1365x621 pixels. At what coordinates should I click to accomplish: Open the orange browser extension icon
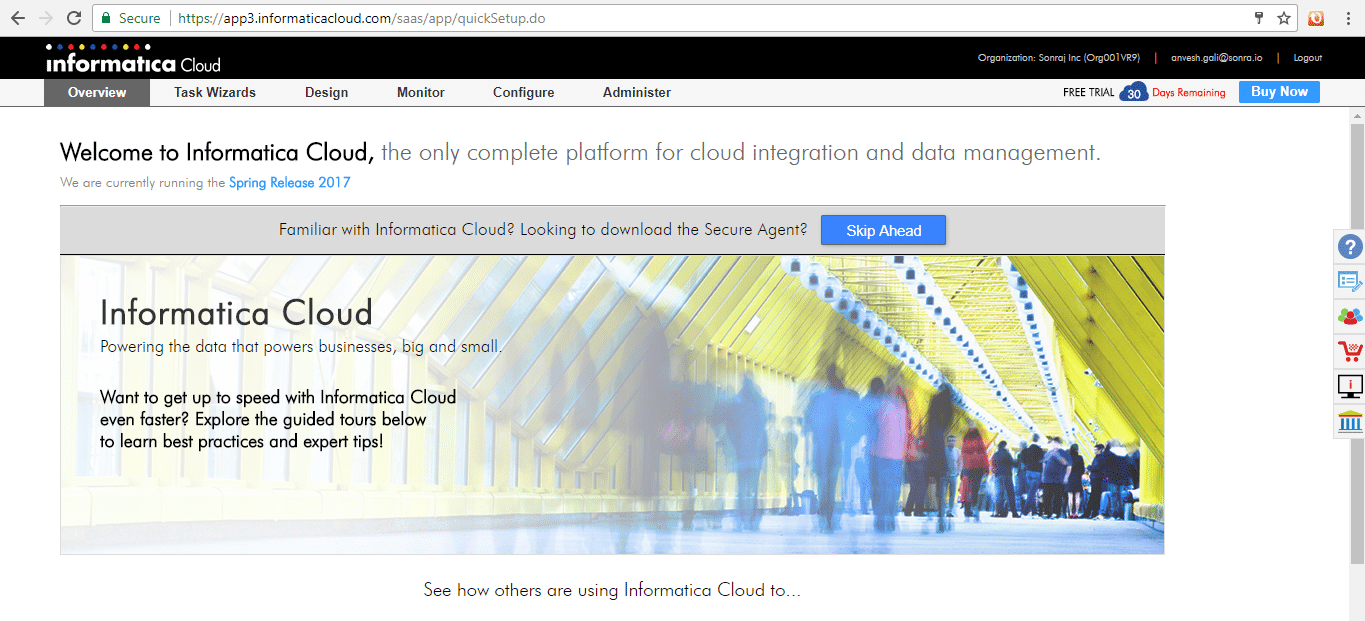click(1316, 18)
